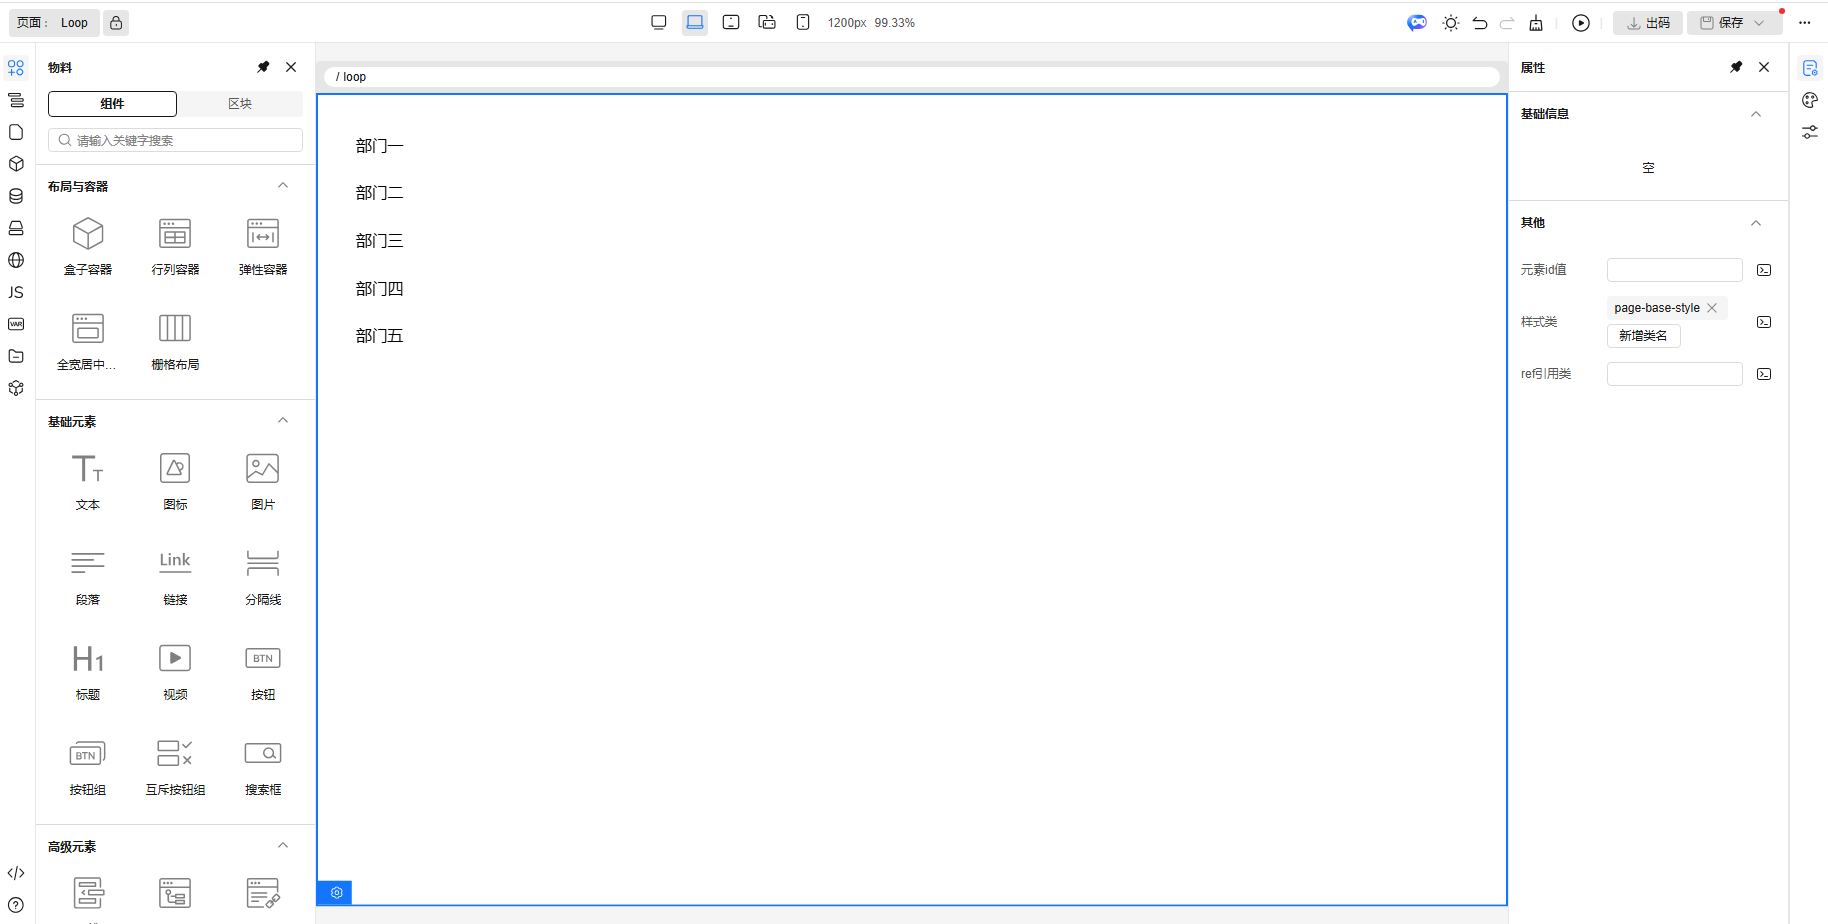Switch to the 区块 tab
This screenshot has width=1828, height=924.
click(x=240, y=104)
